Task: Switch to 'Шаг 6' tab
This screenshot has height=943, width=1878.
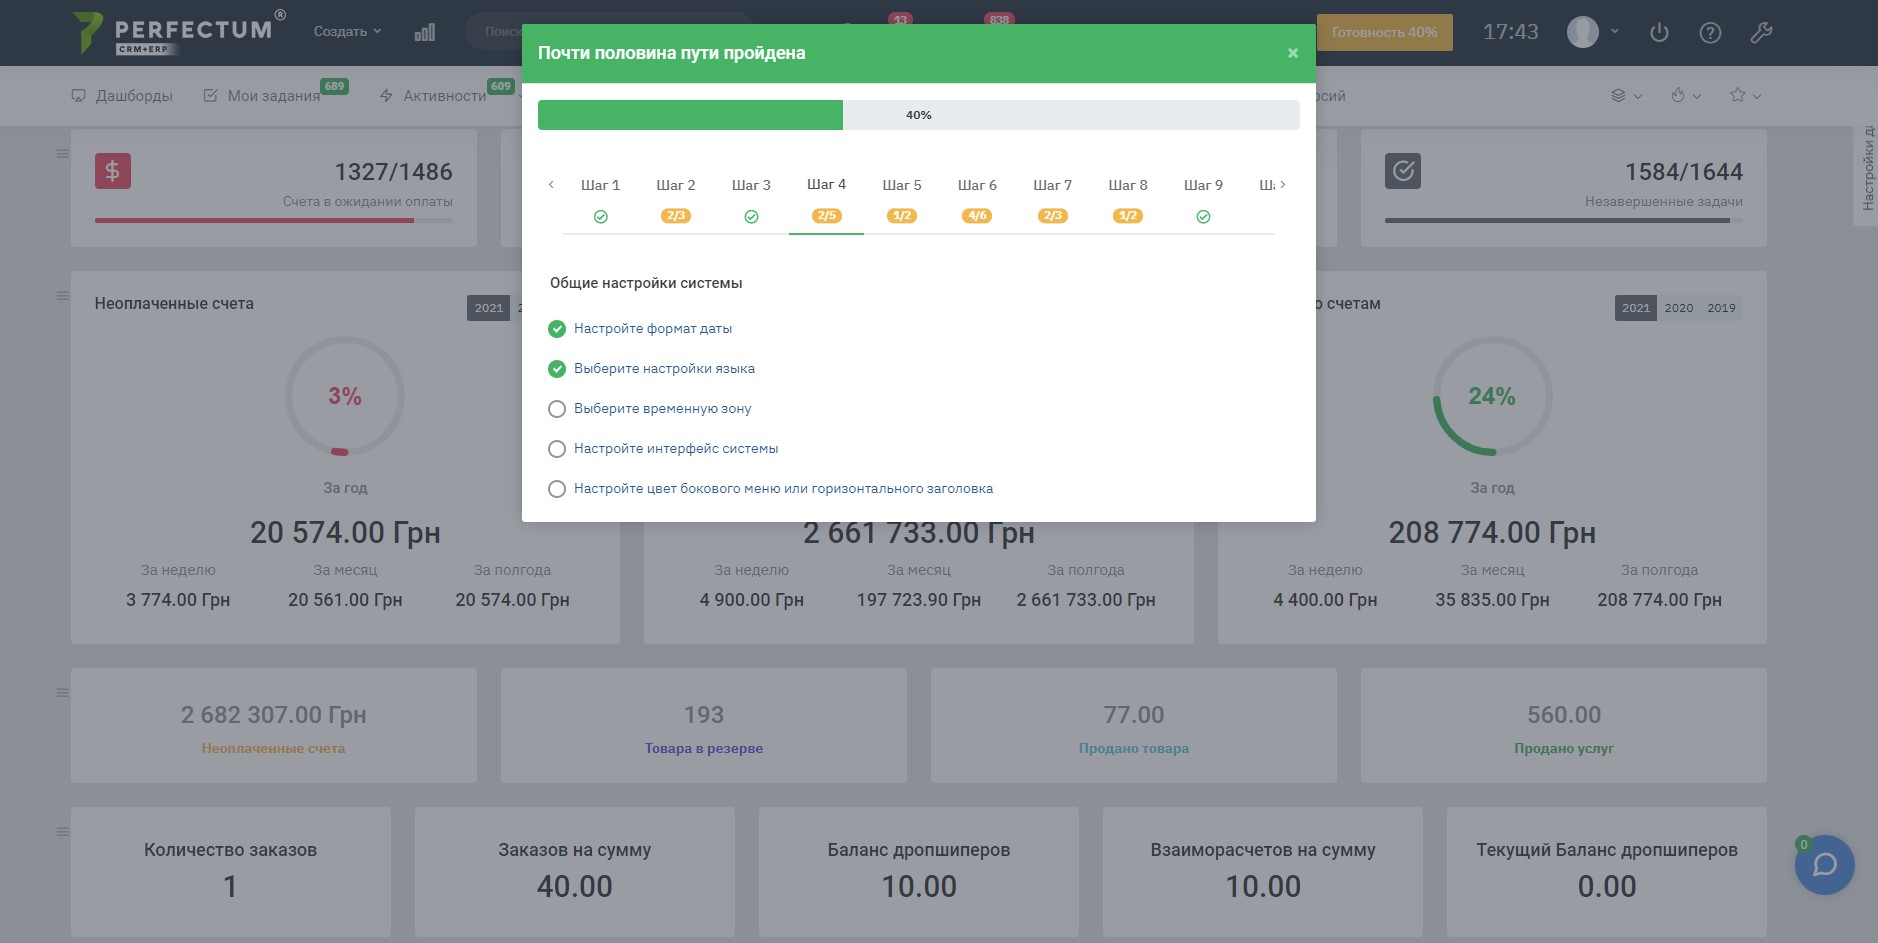Action: (x=977, y=186)
